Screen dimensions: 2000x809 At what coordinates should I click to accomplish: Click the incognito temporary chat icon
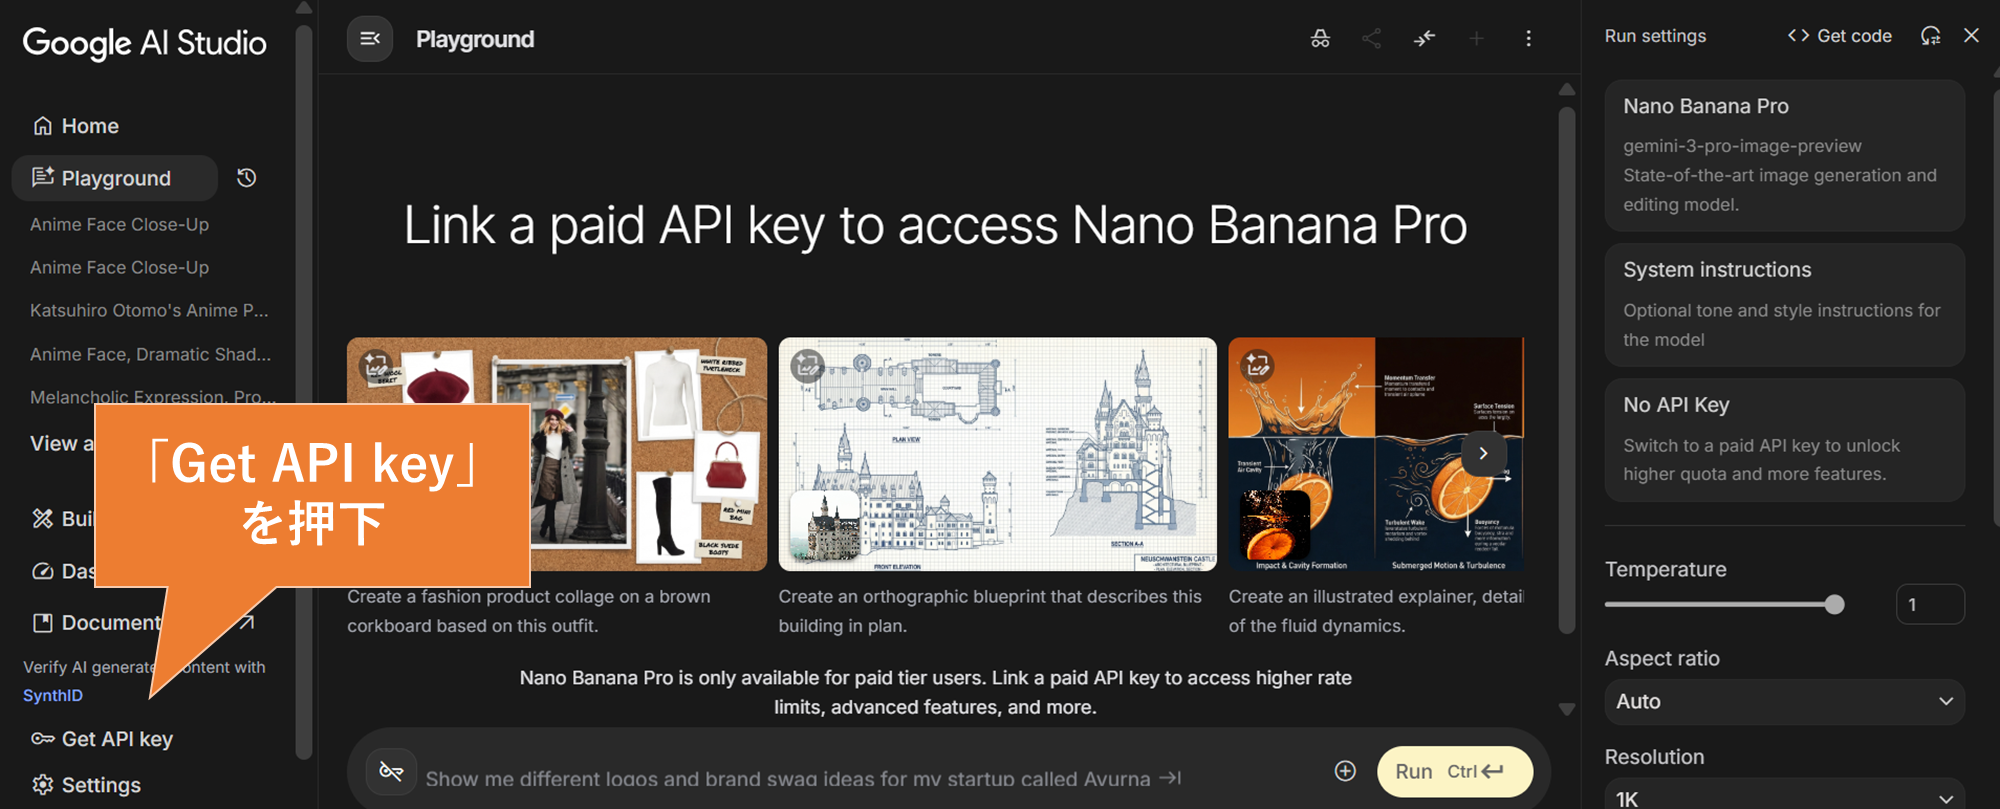pos(1320,39)
